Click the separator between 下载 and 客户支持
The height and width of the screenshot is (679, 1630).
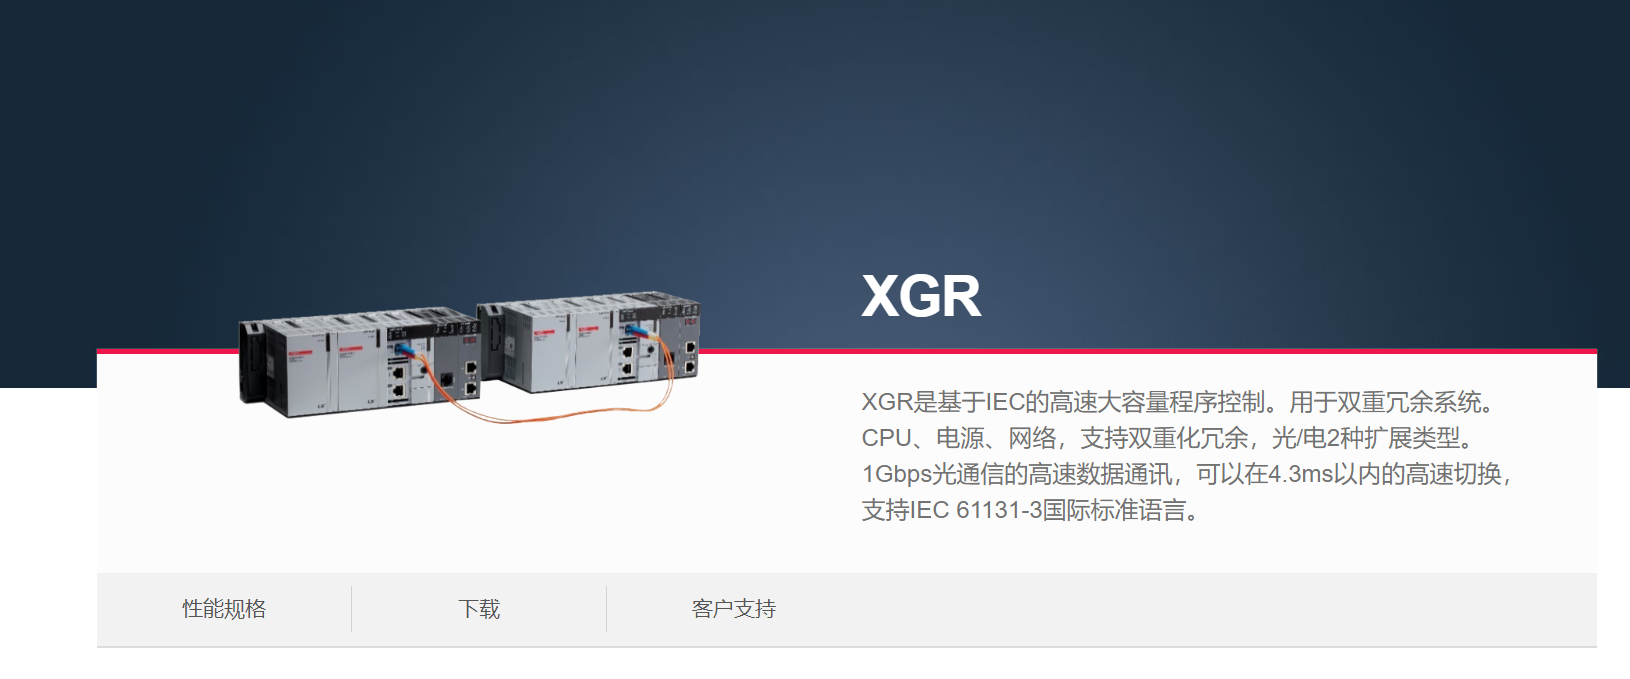tap(606, 609)
